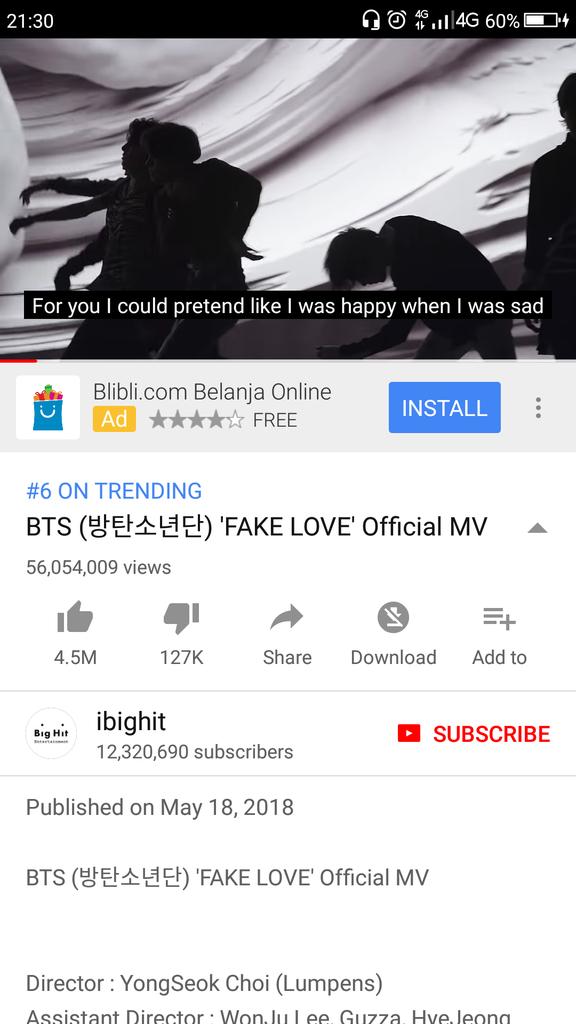Tap the Blibli shopping bag app icon

(48, 408)
